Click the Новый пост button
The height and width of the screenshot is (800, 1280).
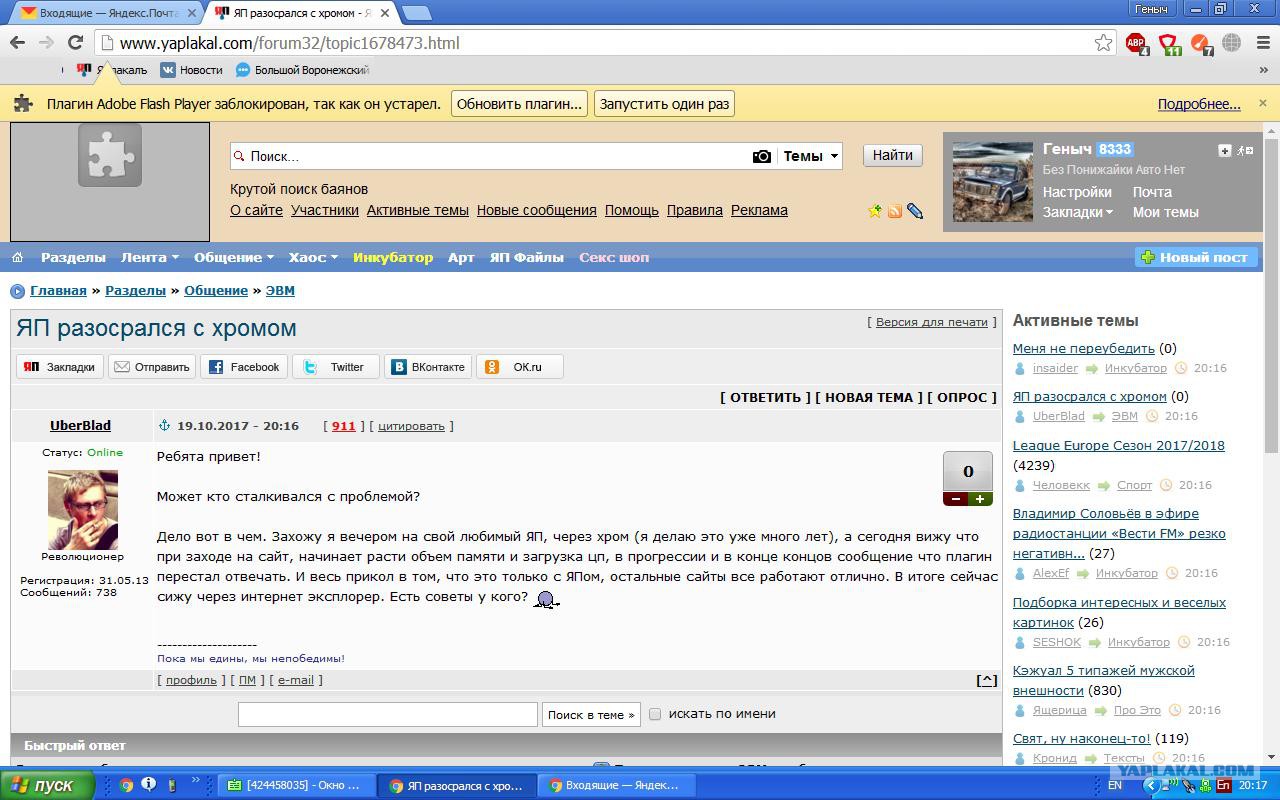click(x=1196, y=257)
